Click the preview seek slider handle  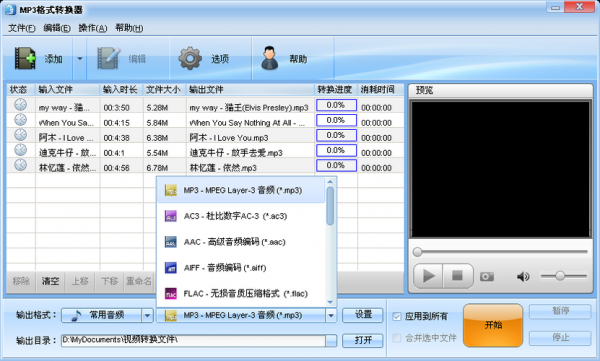(x=417, y=252)
